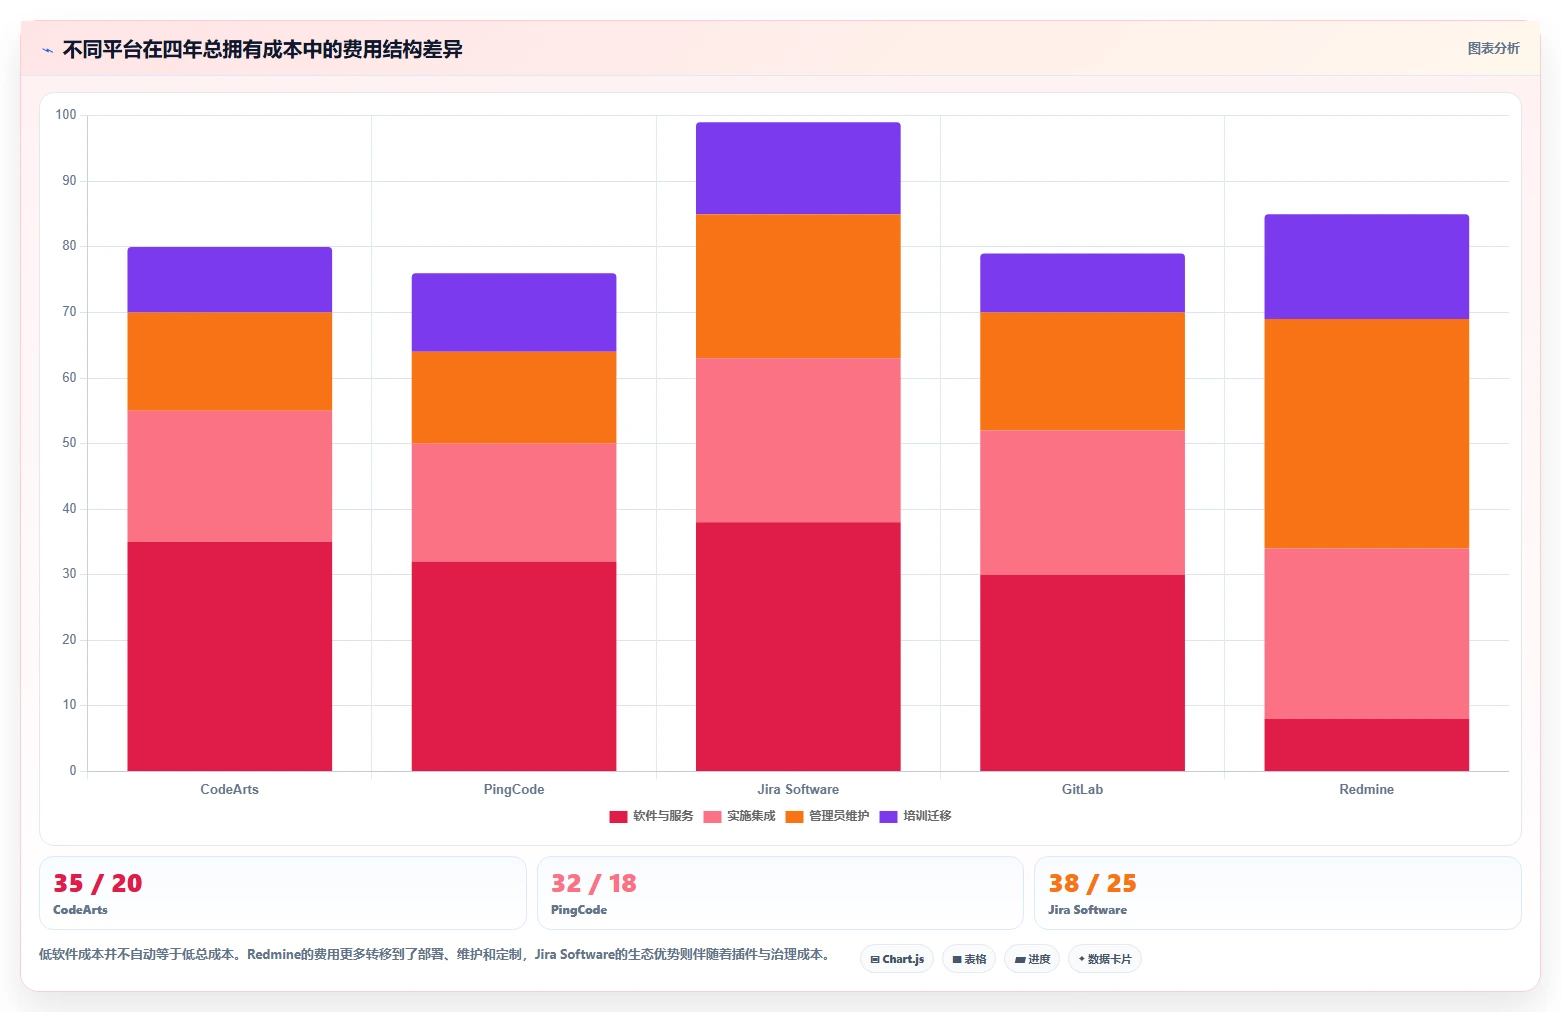Select the CodeArts 培训迁移 purple bar segment
1561x1012 pixels.
coord(230,280)
